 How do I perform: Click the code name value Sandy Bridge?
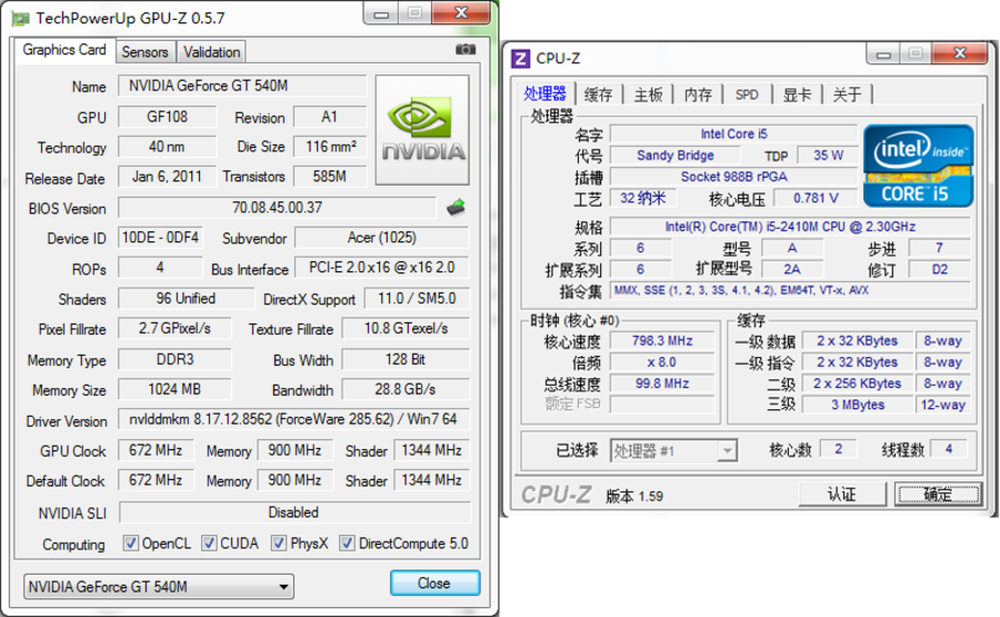675,156
